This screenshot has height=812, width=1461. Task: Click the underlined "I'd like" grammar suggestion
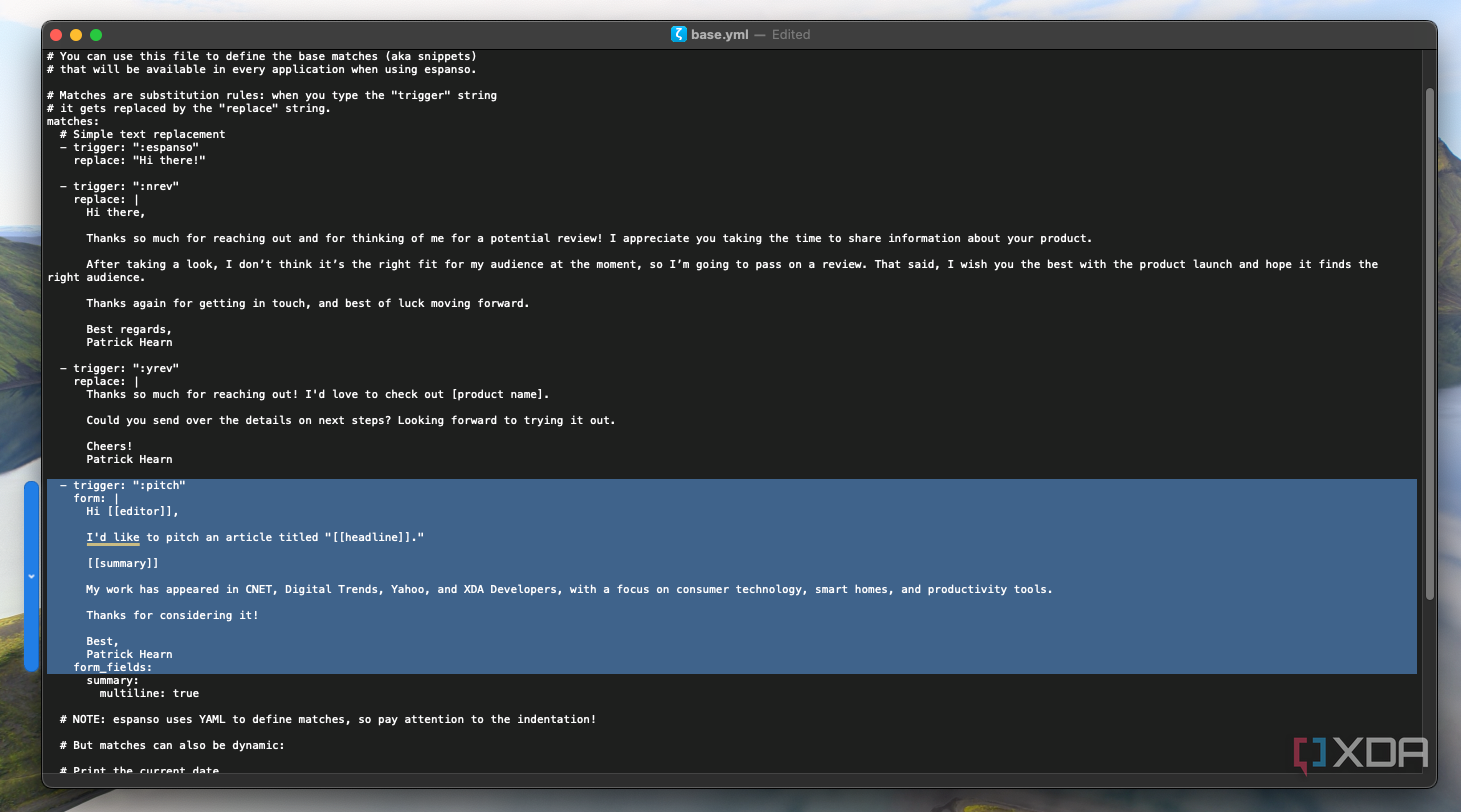click(113, 537)
